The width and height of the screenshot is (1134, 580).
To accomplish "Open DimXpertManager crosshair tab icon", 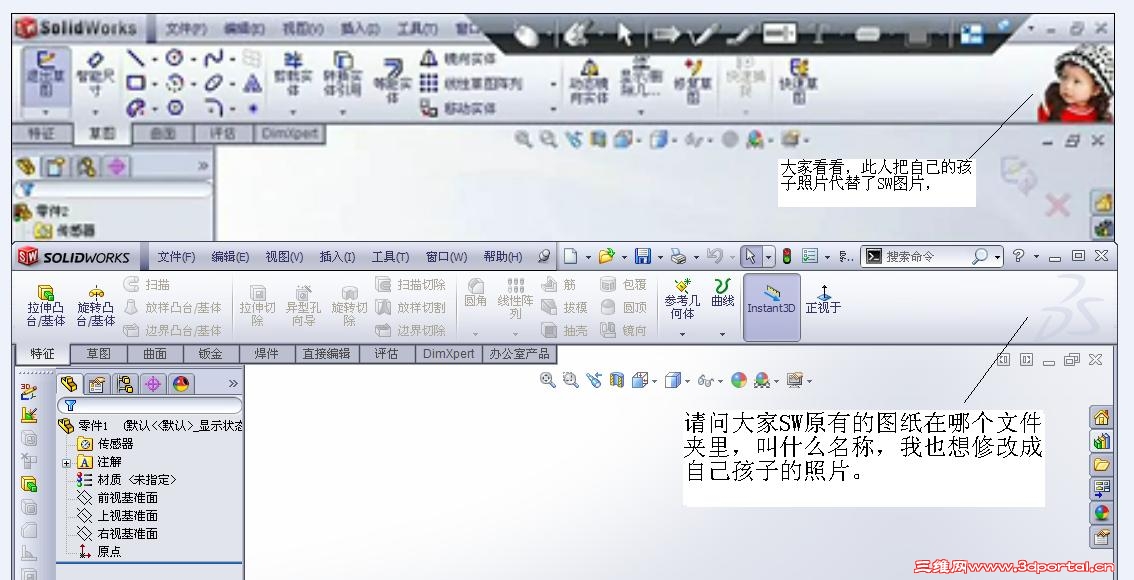I will coord(153,383).
